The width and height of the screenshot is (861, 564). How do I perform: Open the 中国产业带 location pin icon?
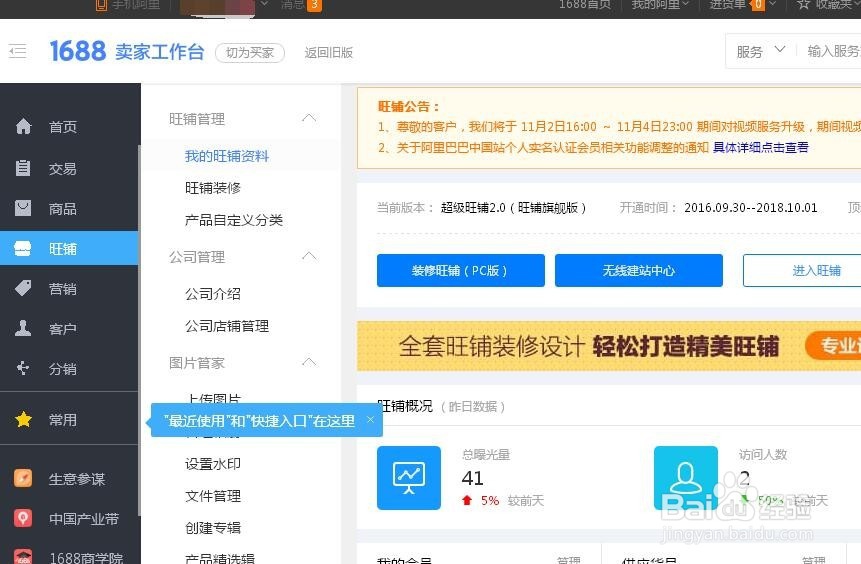23,518
